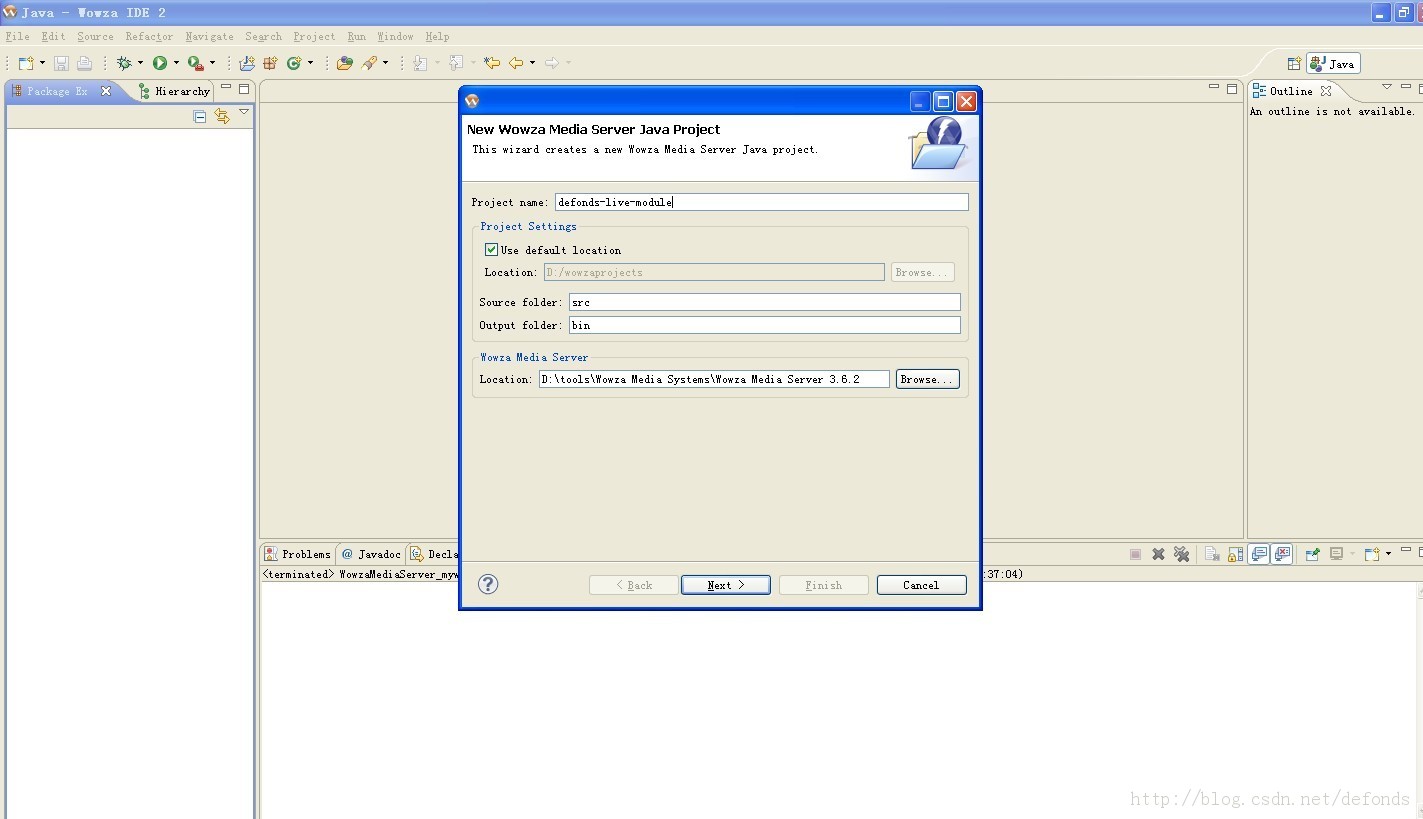1423x819 pixels.
Task: Open the Package Explorer view menu triangle
Action: point(244,112)
